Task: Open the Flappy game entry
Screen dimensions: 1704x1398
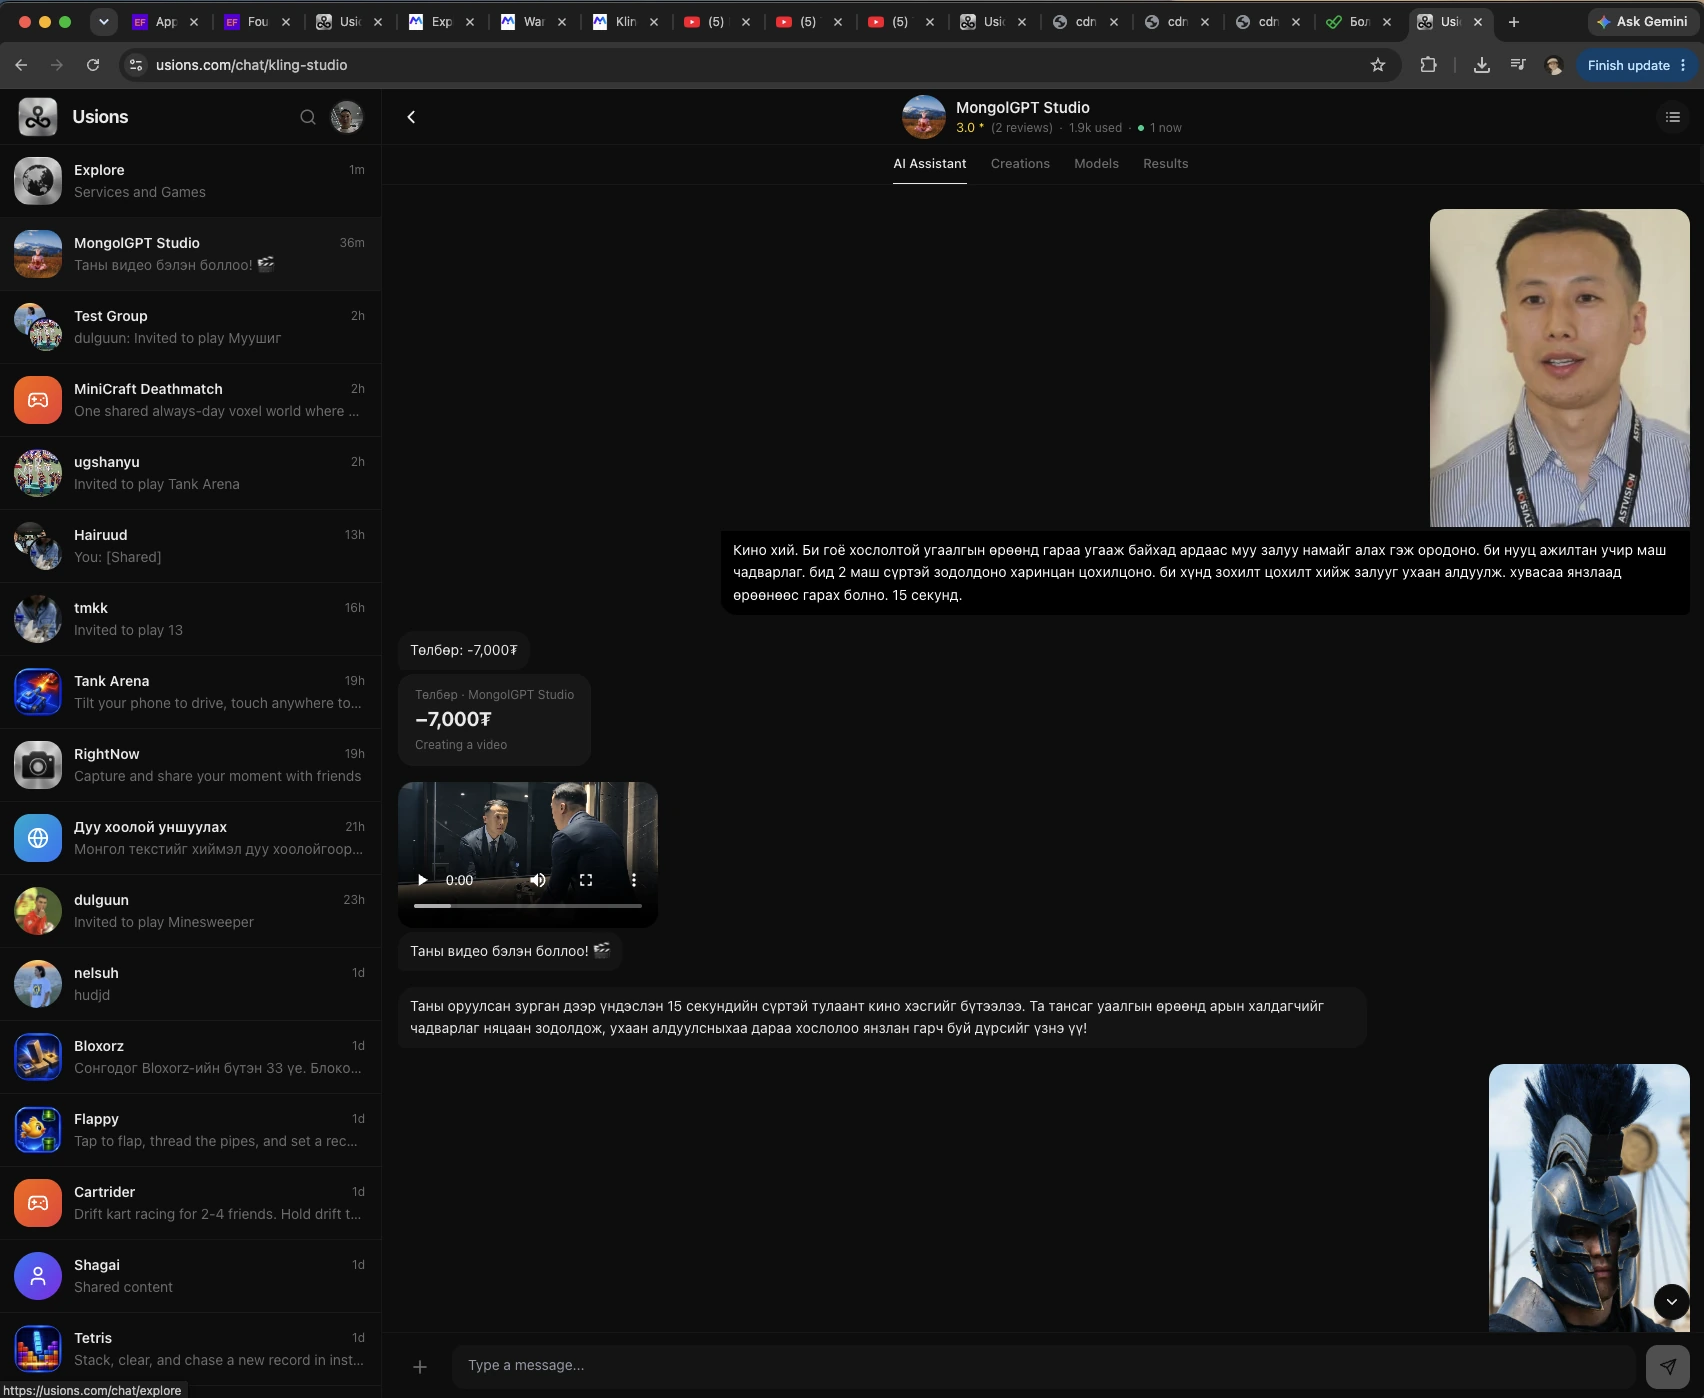Action: 190,1130
